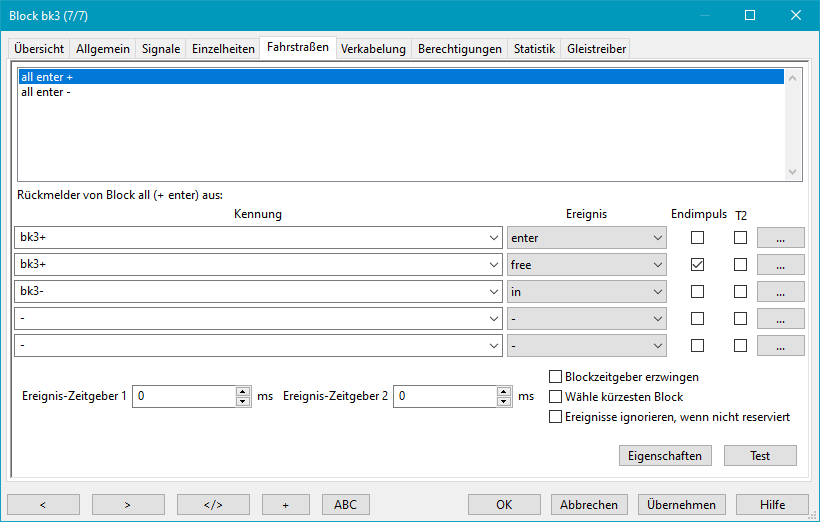Click the </> XML button
This screenshot has width=820, height=522.
click(x=213, y=505)
